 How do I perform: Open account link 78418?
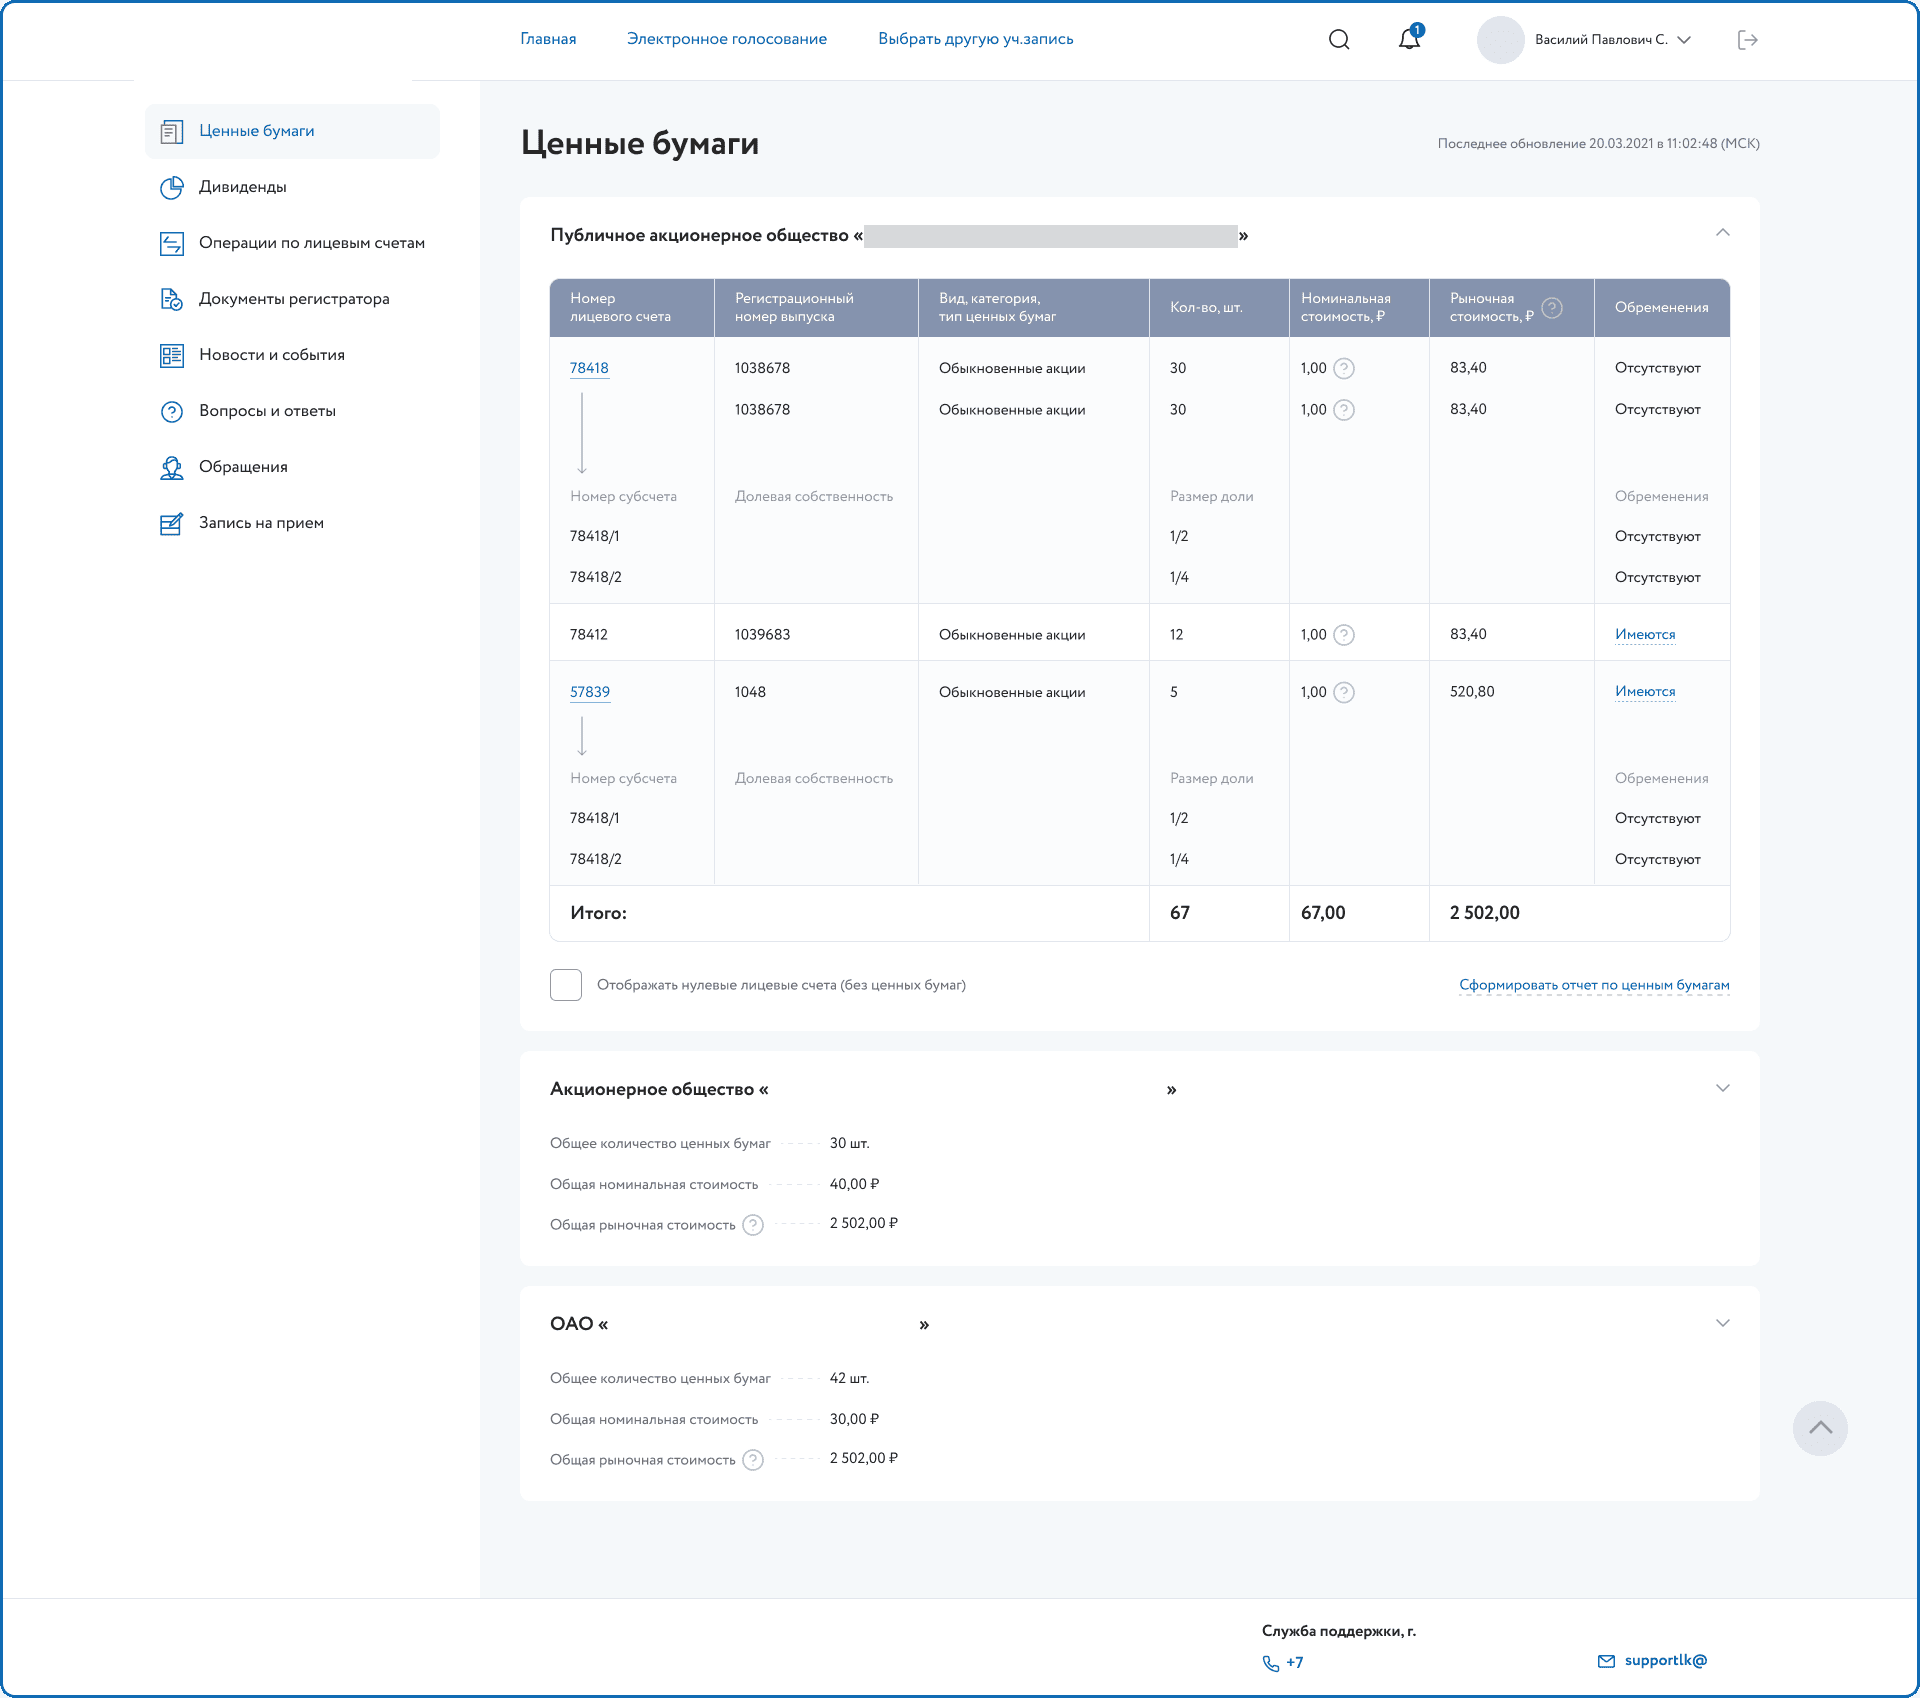[x=589, y=368]
